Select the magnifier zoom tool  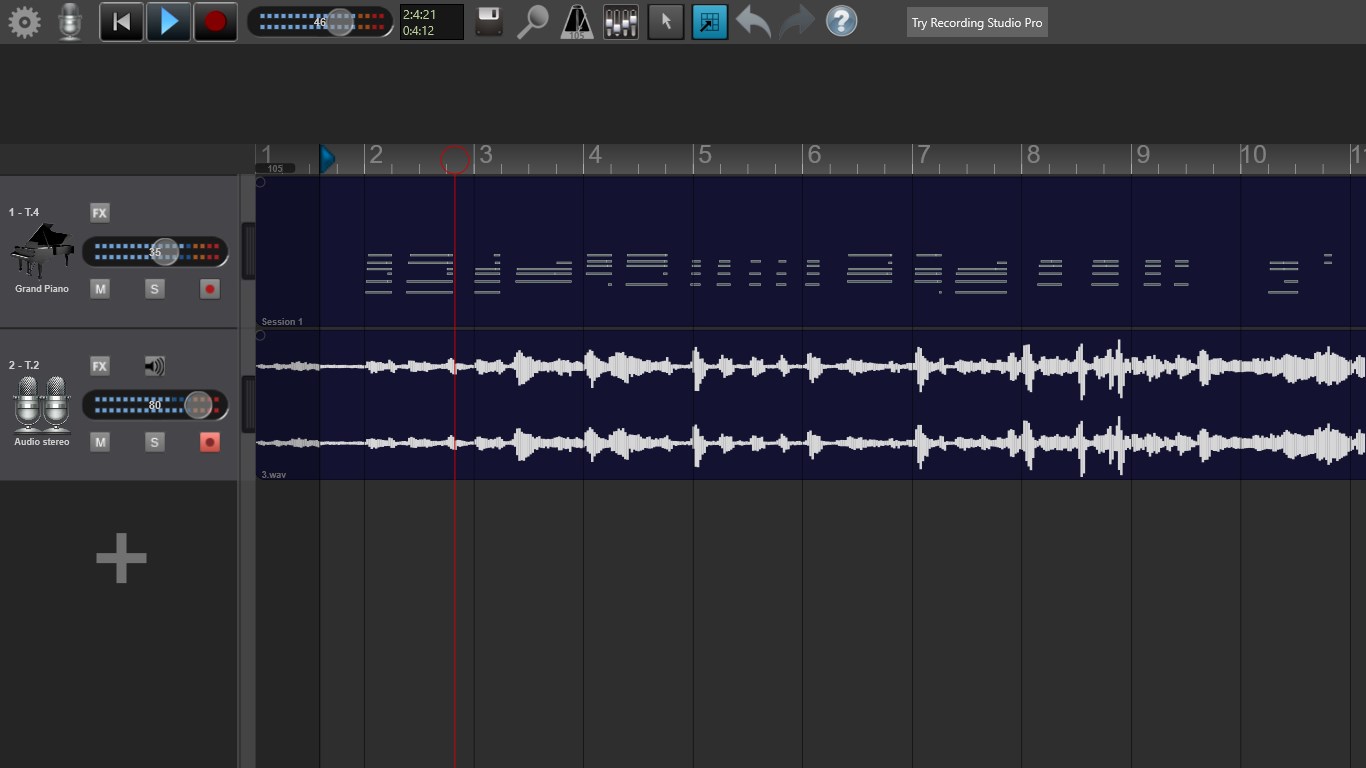pos(533,21)
